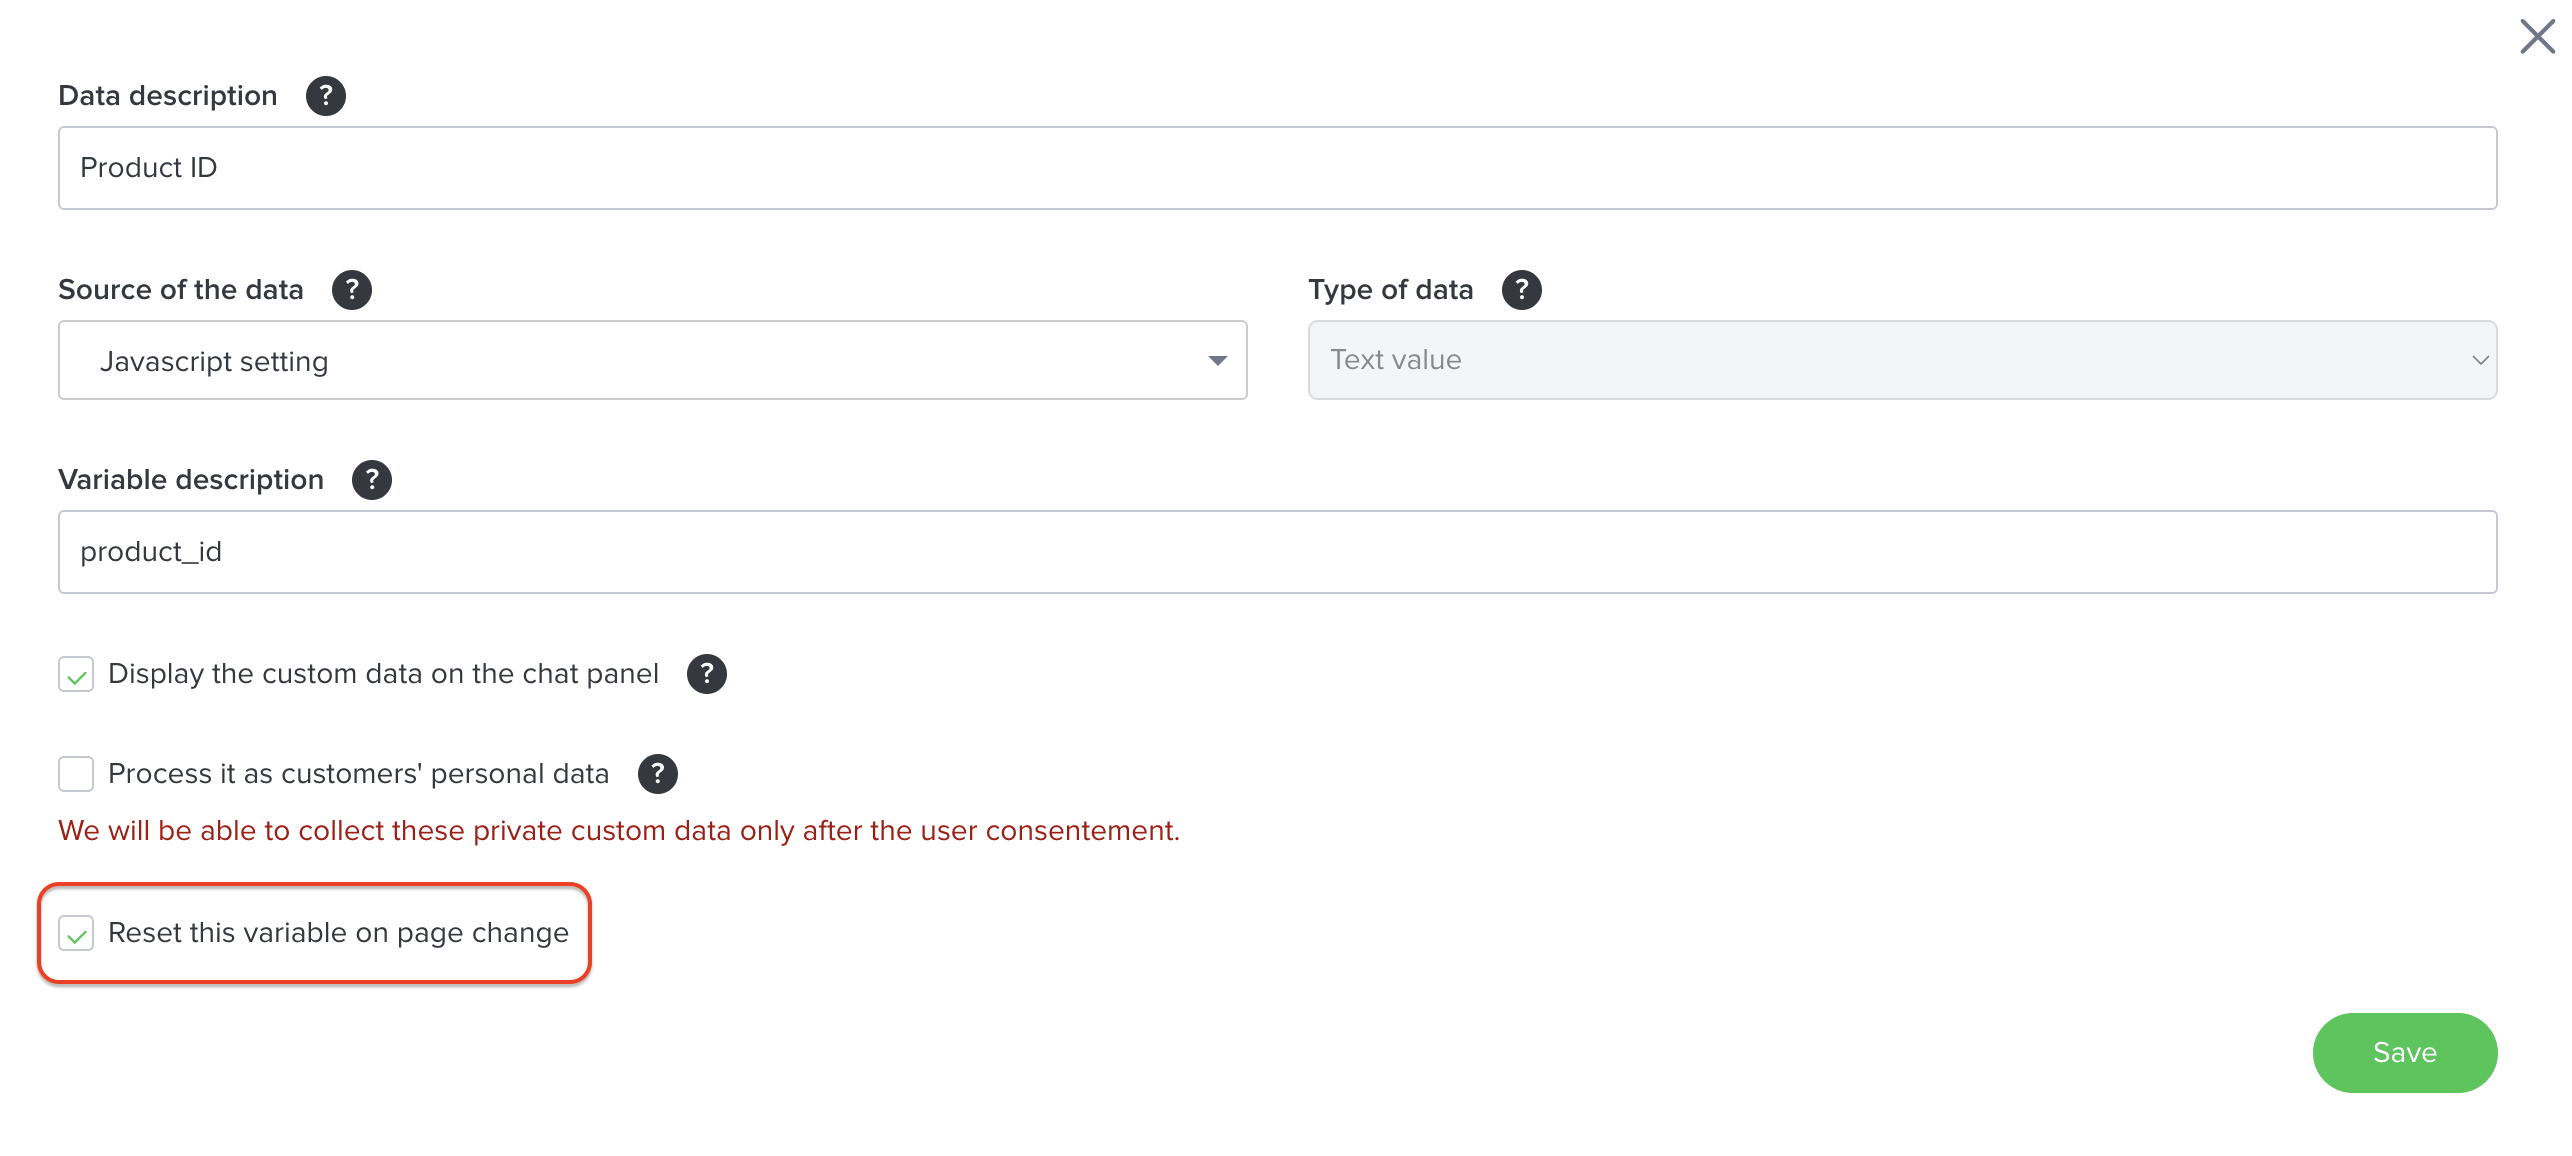Click help icon next to Data description
Viewport: 2572px width, 1156px height.
[325, 96]
